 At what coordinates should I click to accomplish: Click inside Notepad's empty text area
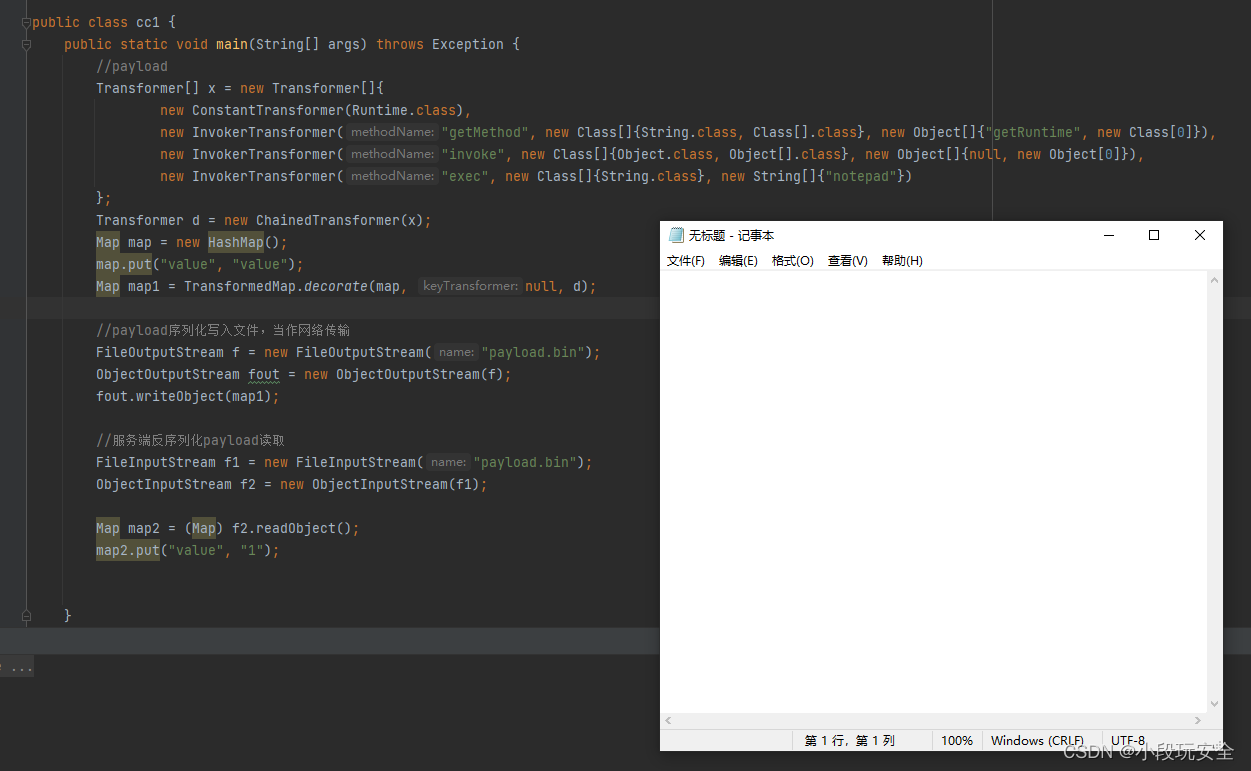pos(934,491)
